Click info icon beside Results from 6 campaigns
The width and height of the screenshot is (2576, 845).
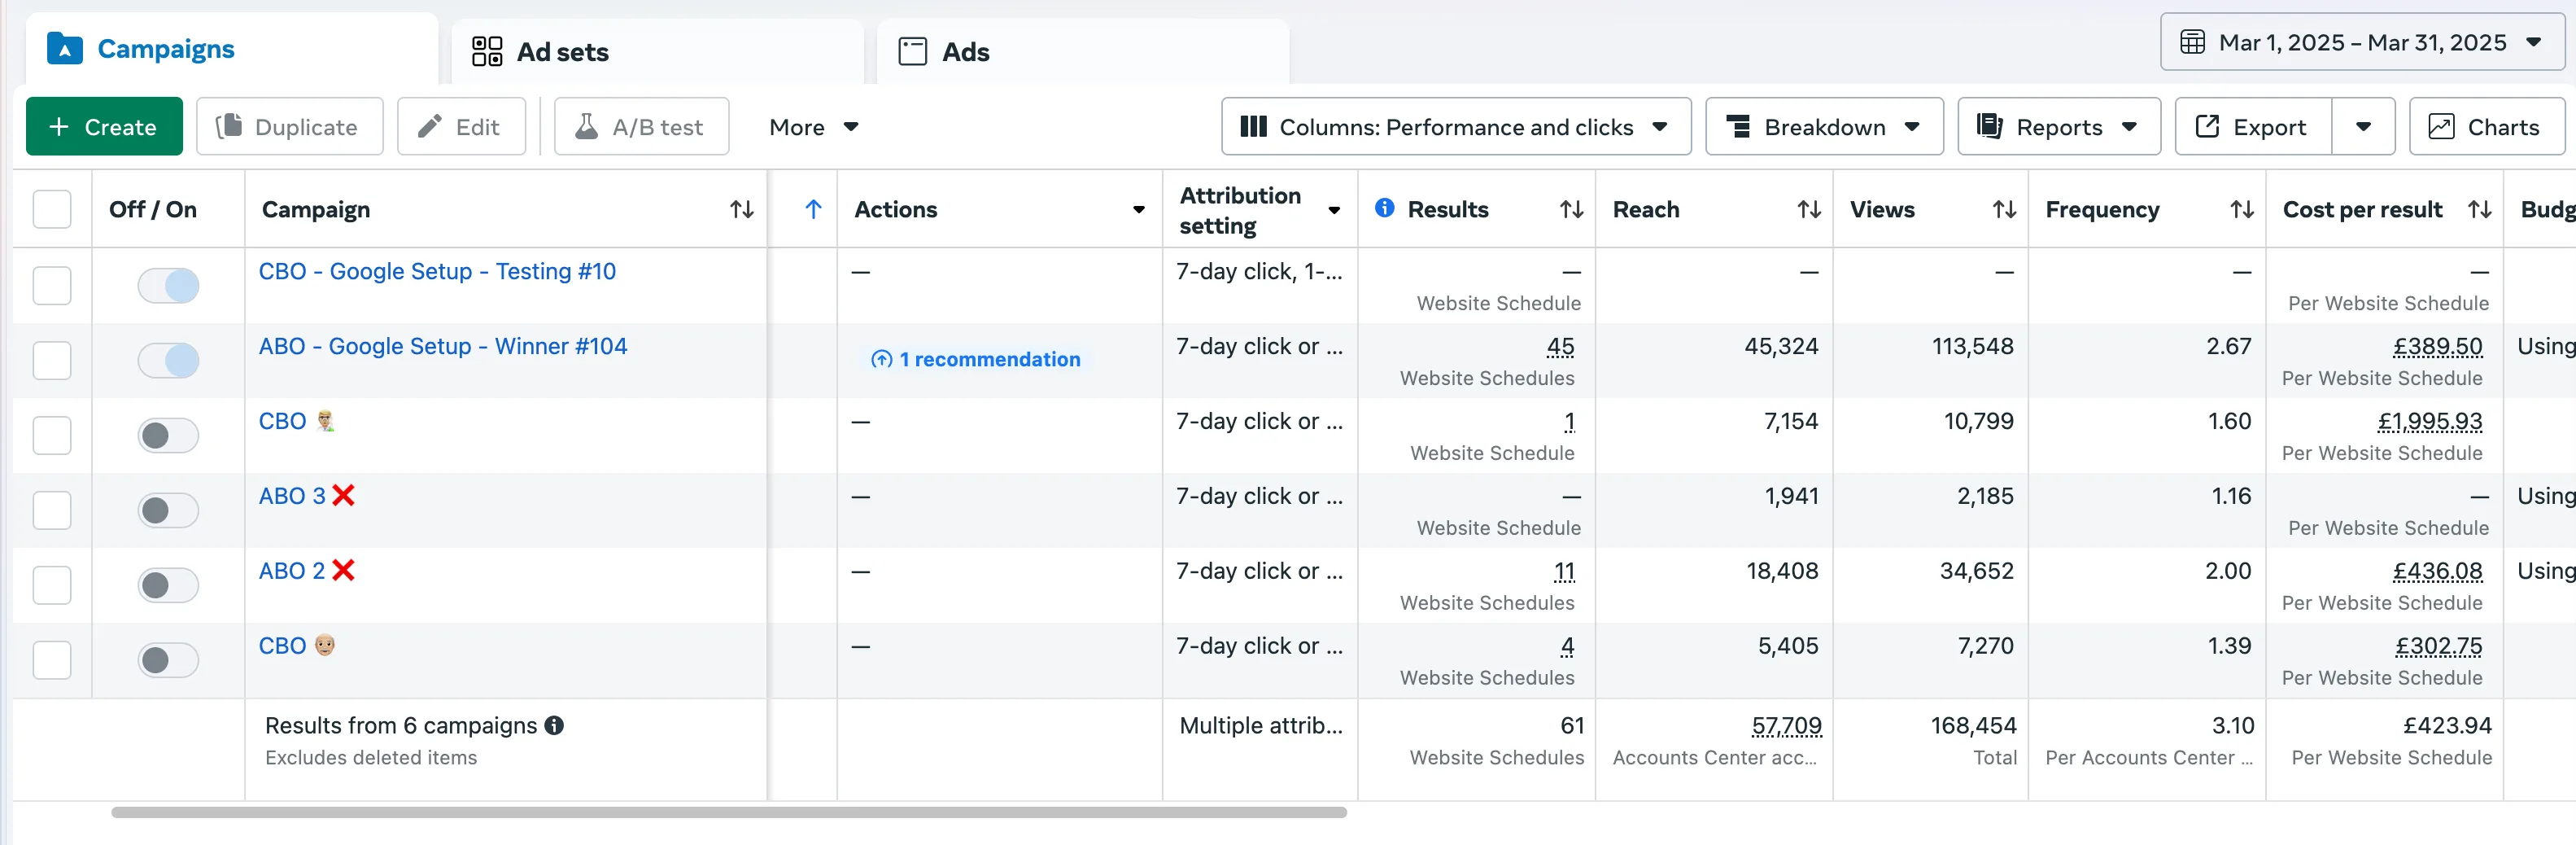554,726
